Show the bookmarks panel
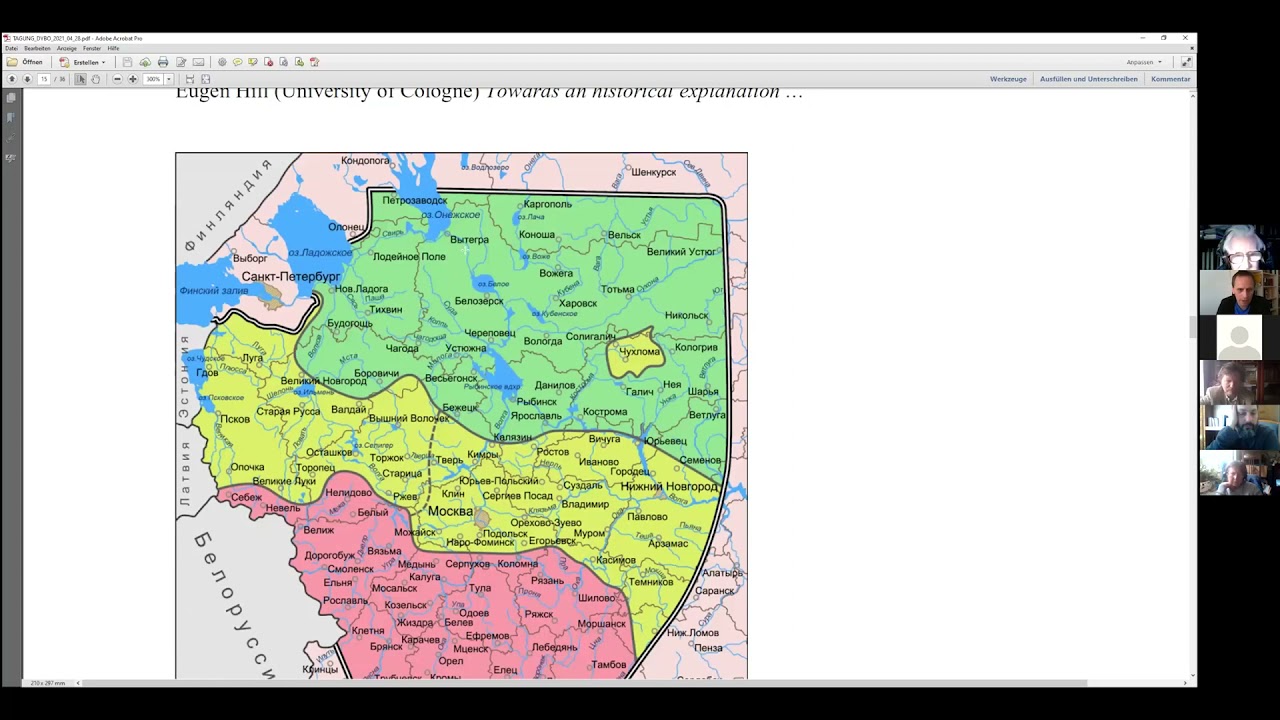The height and width of the screenshot is (720, 1280). pos(11,118)
